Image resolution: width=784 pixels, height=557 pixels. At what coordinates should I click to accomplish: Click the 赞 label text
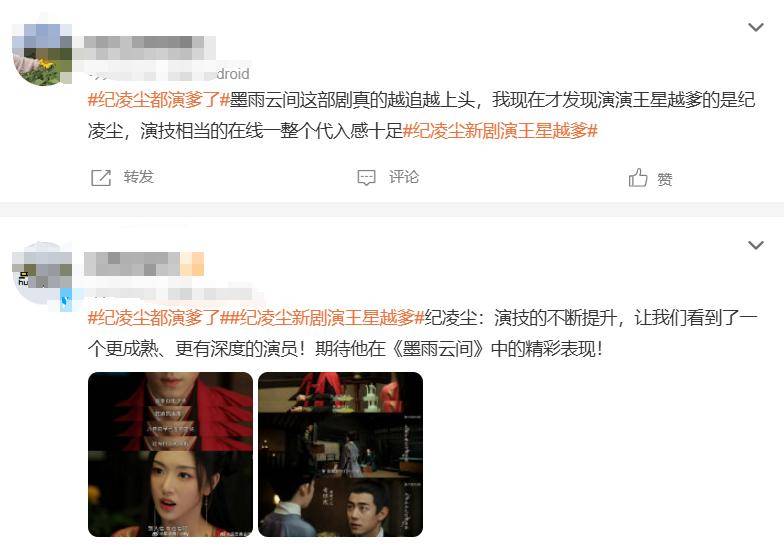pos(664,179)
